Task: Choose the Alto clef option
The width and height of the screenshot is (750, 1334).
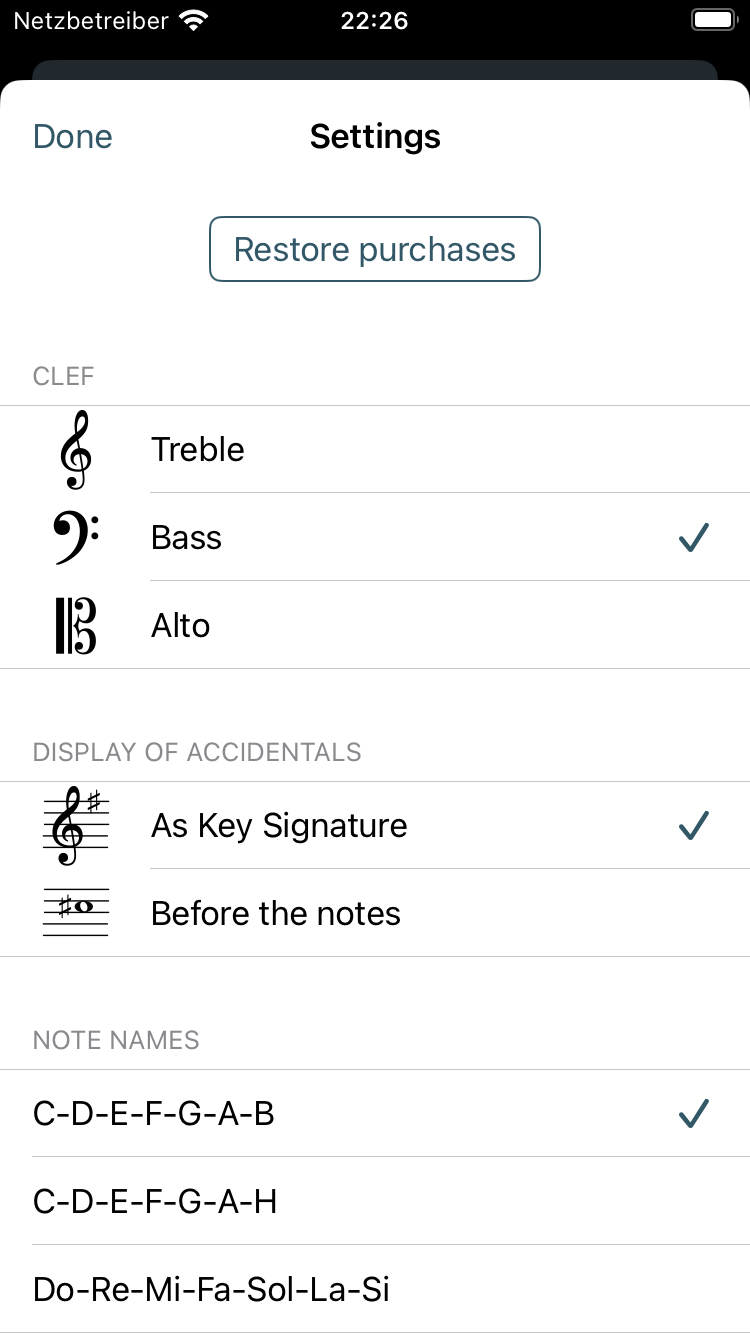Action: pos(375,626)
